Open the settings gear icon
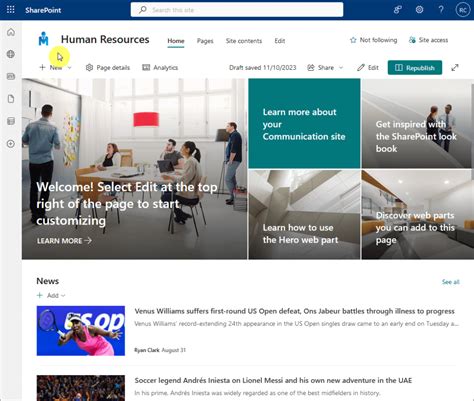474x401 pixels. 419,10
